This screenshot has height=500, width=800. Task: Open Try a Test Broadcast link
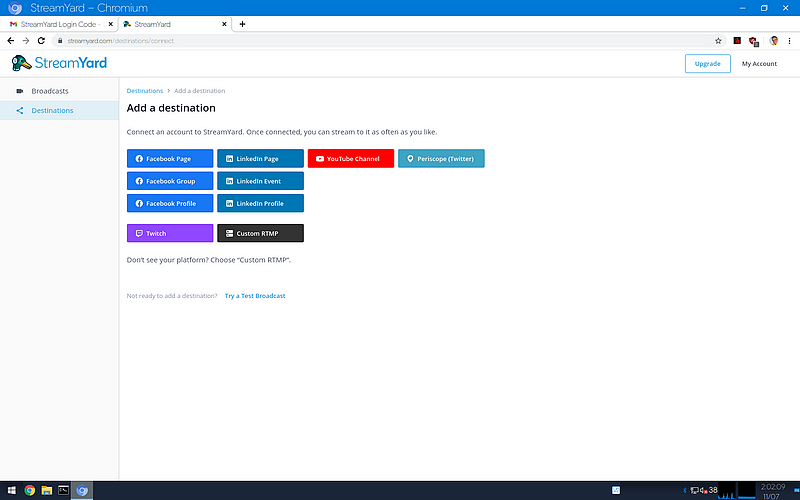[255, 296]
